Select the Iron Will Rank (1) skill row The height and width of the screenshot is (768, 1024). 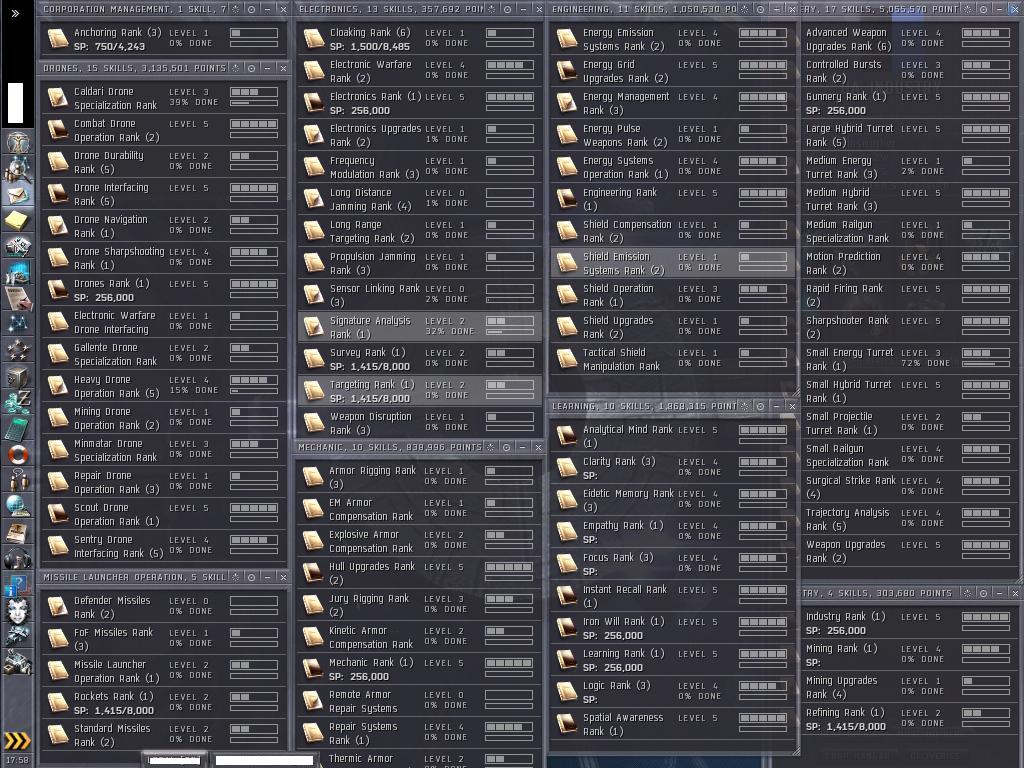672,628
